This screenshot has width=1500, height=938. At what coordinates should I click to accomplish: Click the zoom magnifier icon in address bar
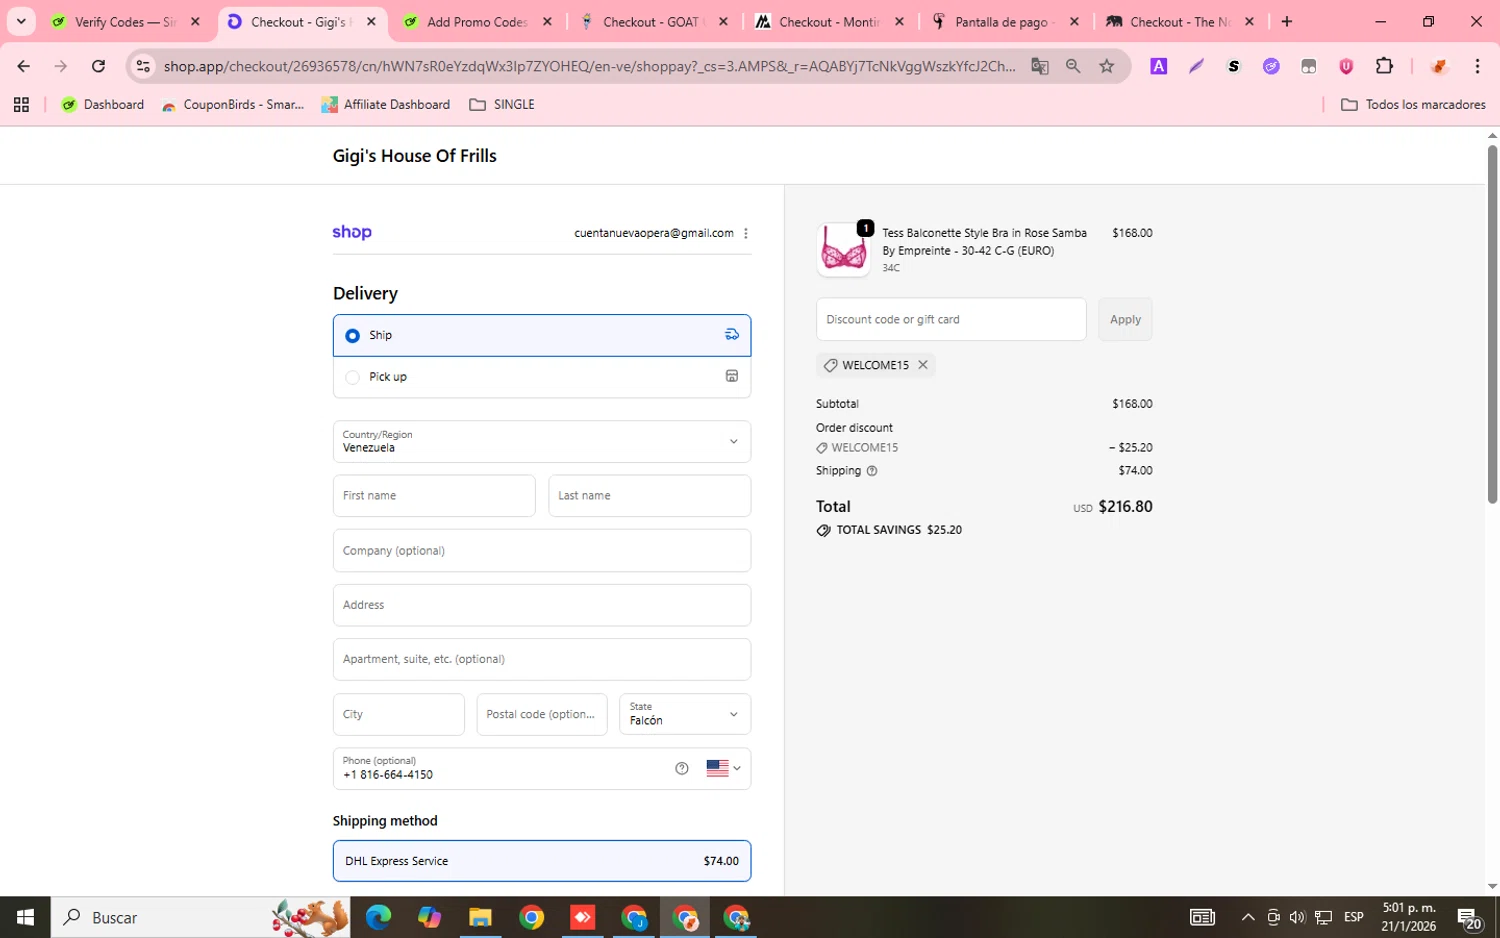pos(1073,66)
